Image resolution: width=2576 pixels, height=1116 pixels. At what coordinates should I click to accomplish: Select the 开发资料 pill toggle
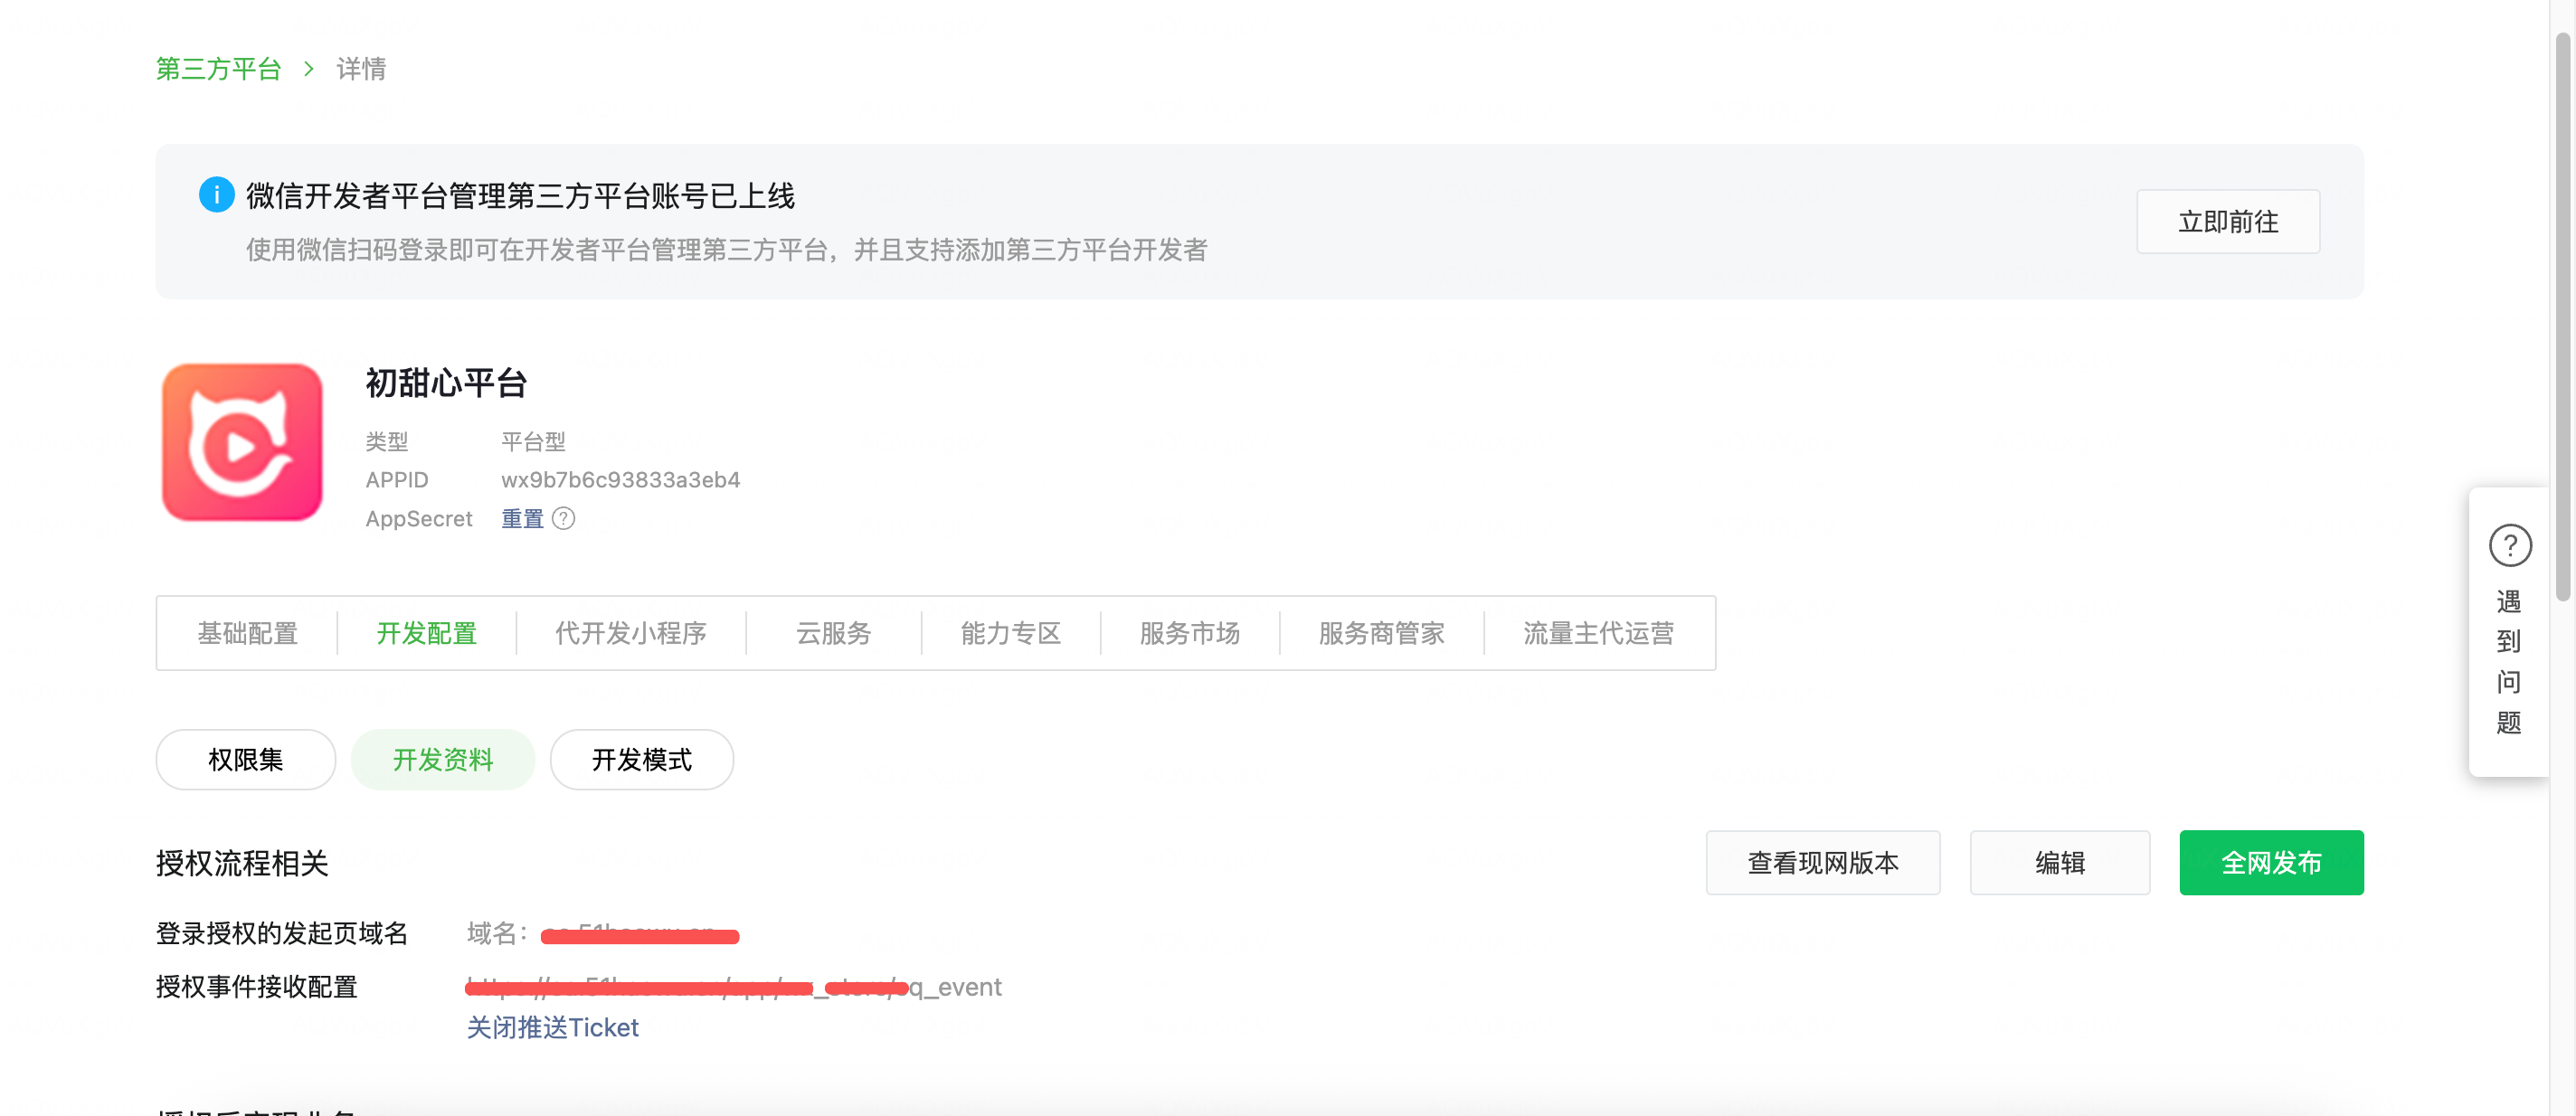point(442,759)
